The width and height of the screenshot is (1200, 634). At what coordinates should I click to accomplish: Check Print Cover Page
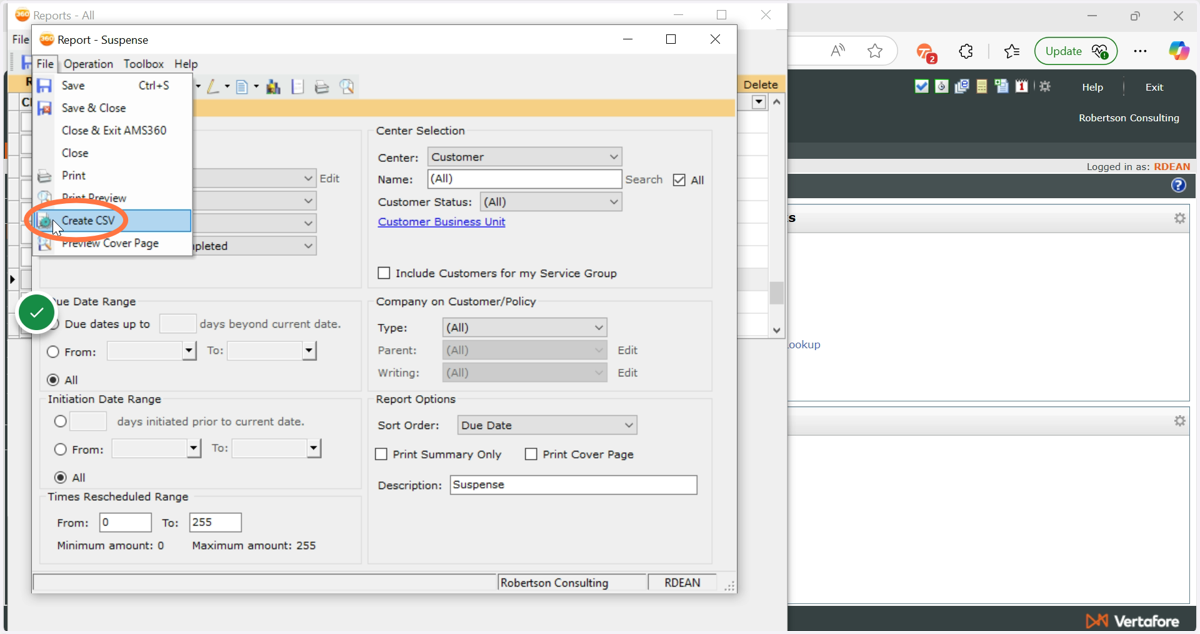[531, 454]
